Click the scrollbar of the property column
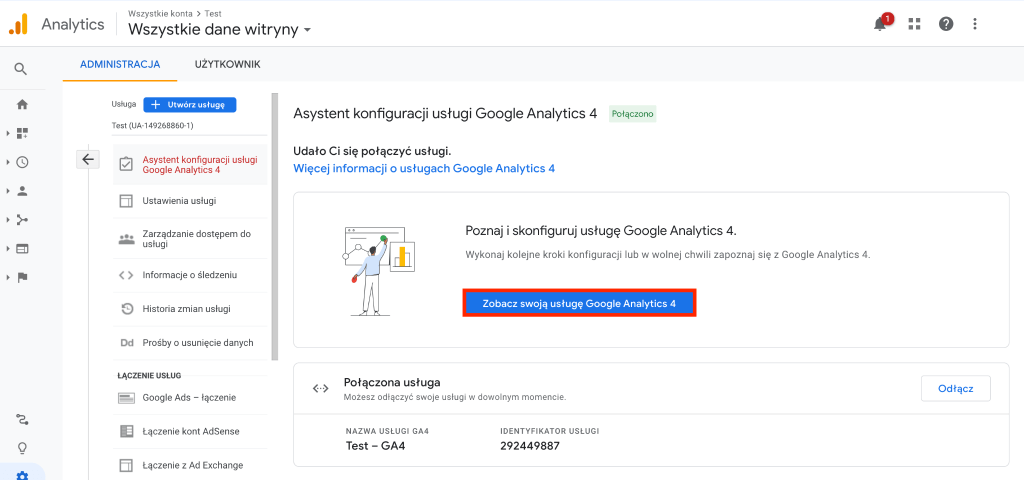This screenshot has width=1024, height=480. point(274,225)
